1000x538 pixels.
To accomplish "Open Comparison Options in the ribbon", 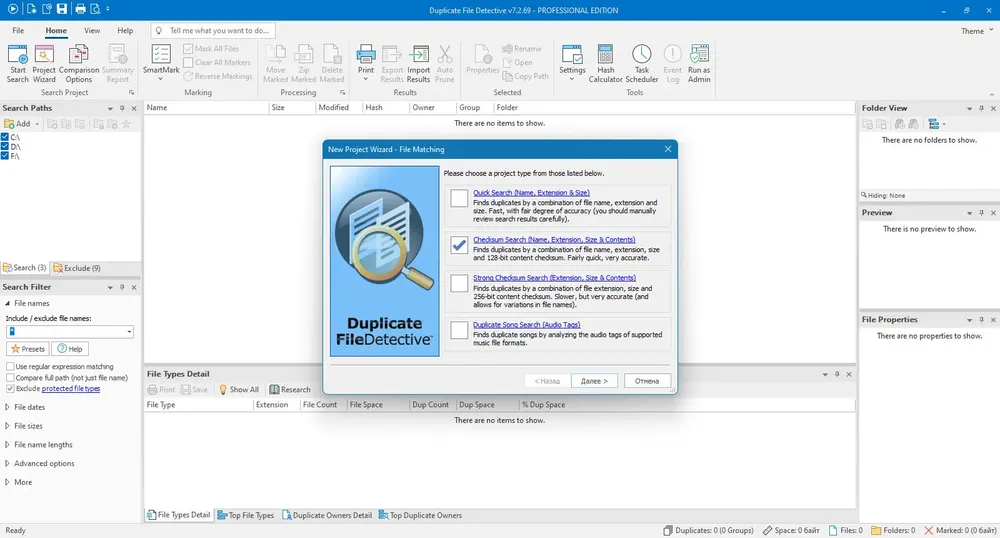I will [x=78, y=64].
